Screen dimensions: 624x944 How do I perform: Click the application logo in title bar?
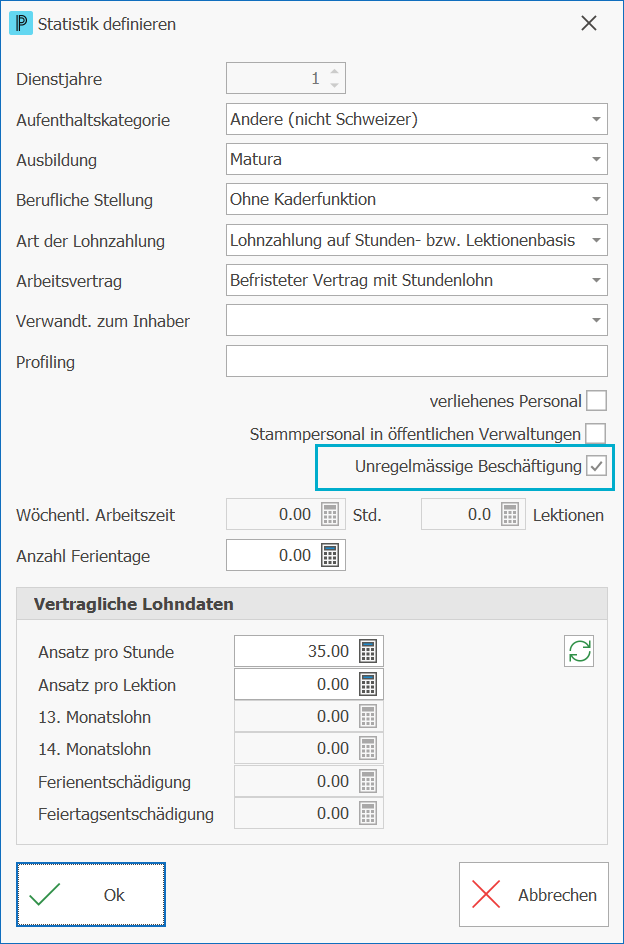[20, 24]
